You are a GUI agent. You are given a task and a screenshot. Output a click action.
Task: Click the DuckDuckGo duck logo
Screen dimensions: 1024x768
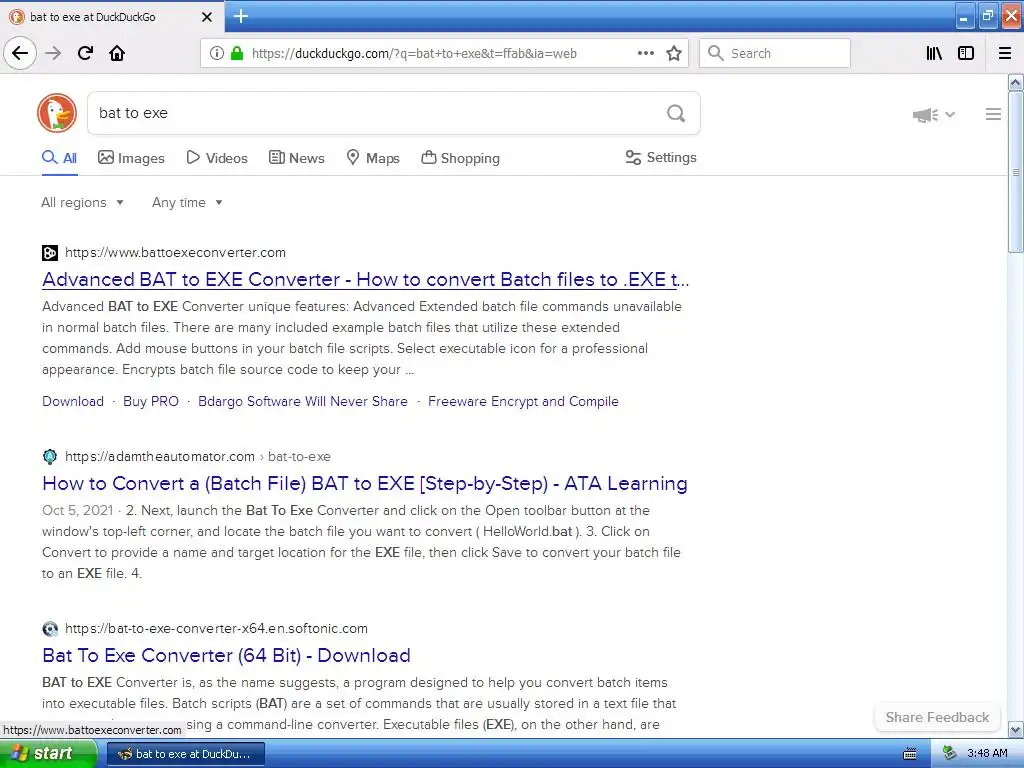coord(57,113)
